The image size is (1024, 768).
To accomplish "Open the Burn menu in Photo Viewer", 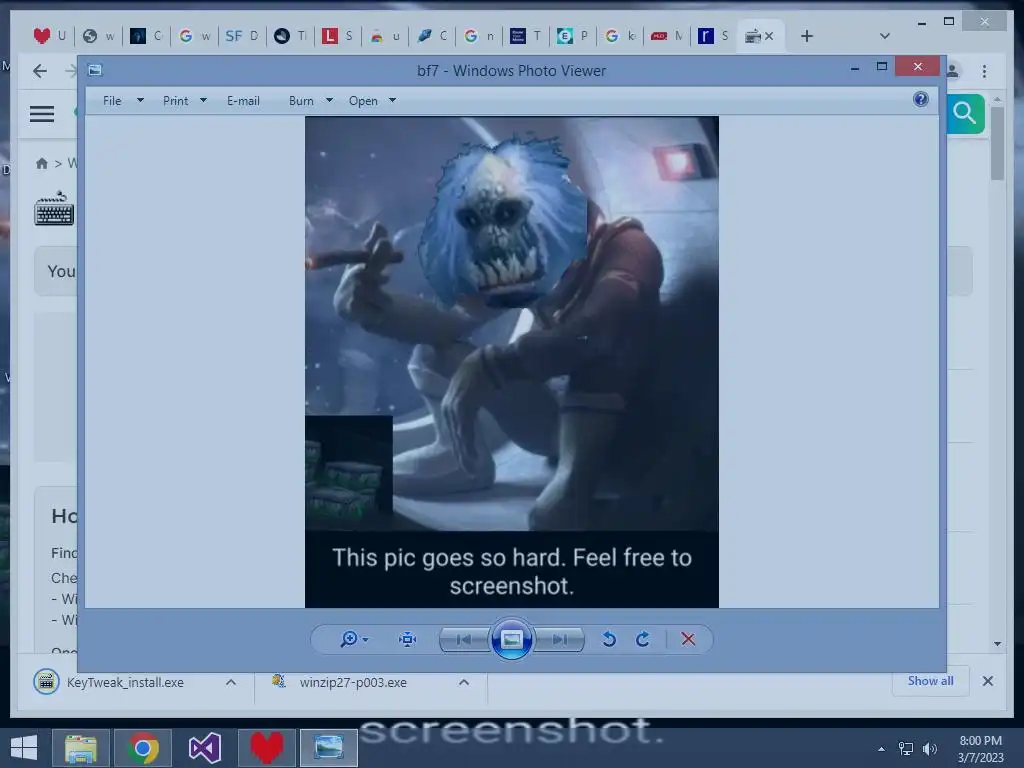I will (x=301, y=101).
